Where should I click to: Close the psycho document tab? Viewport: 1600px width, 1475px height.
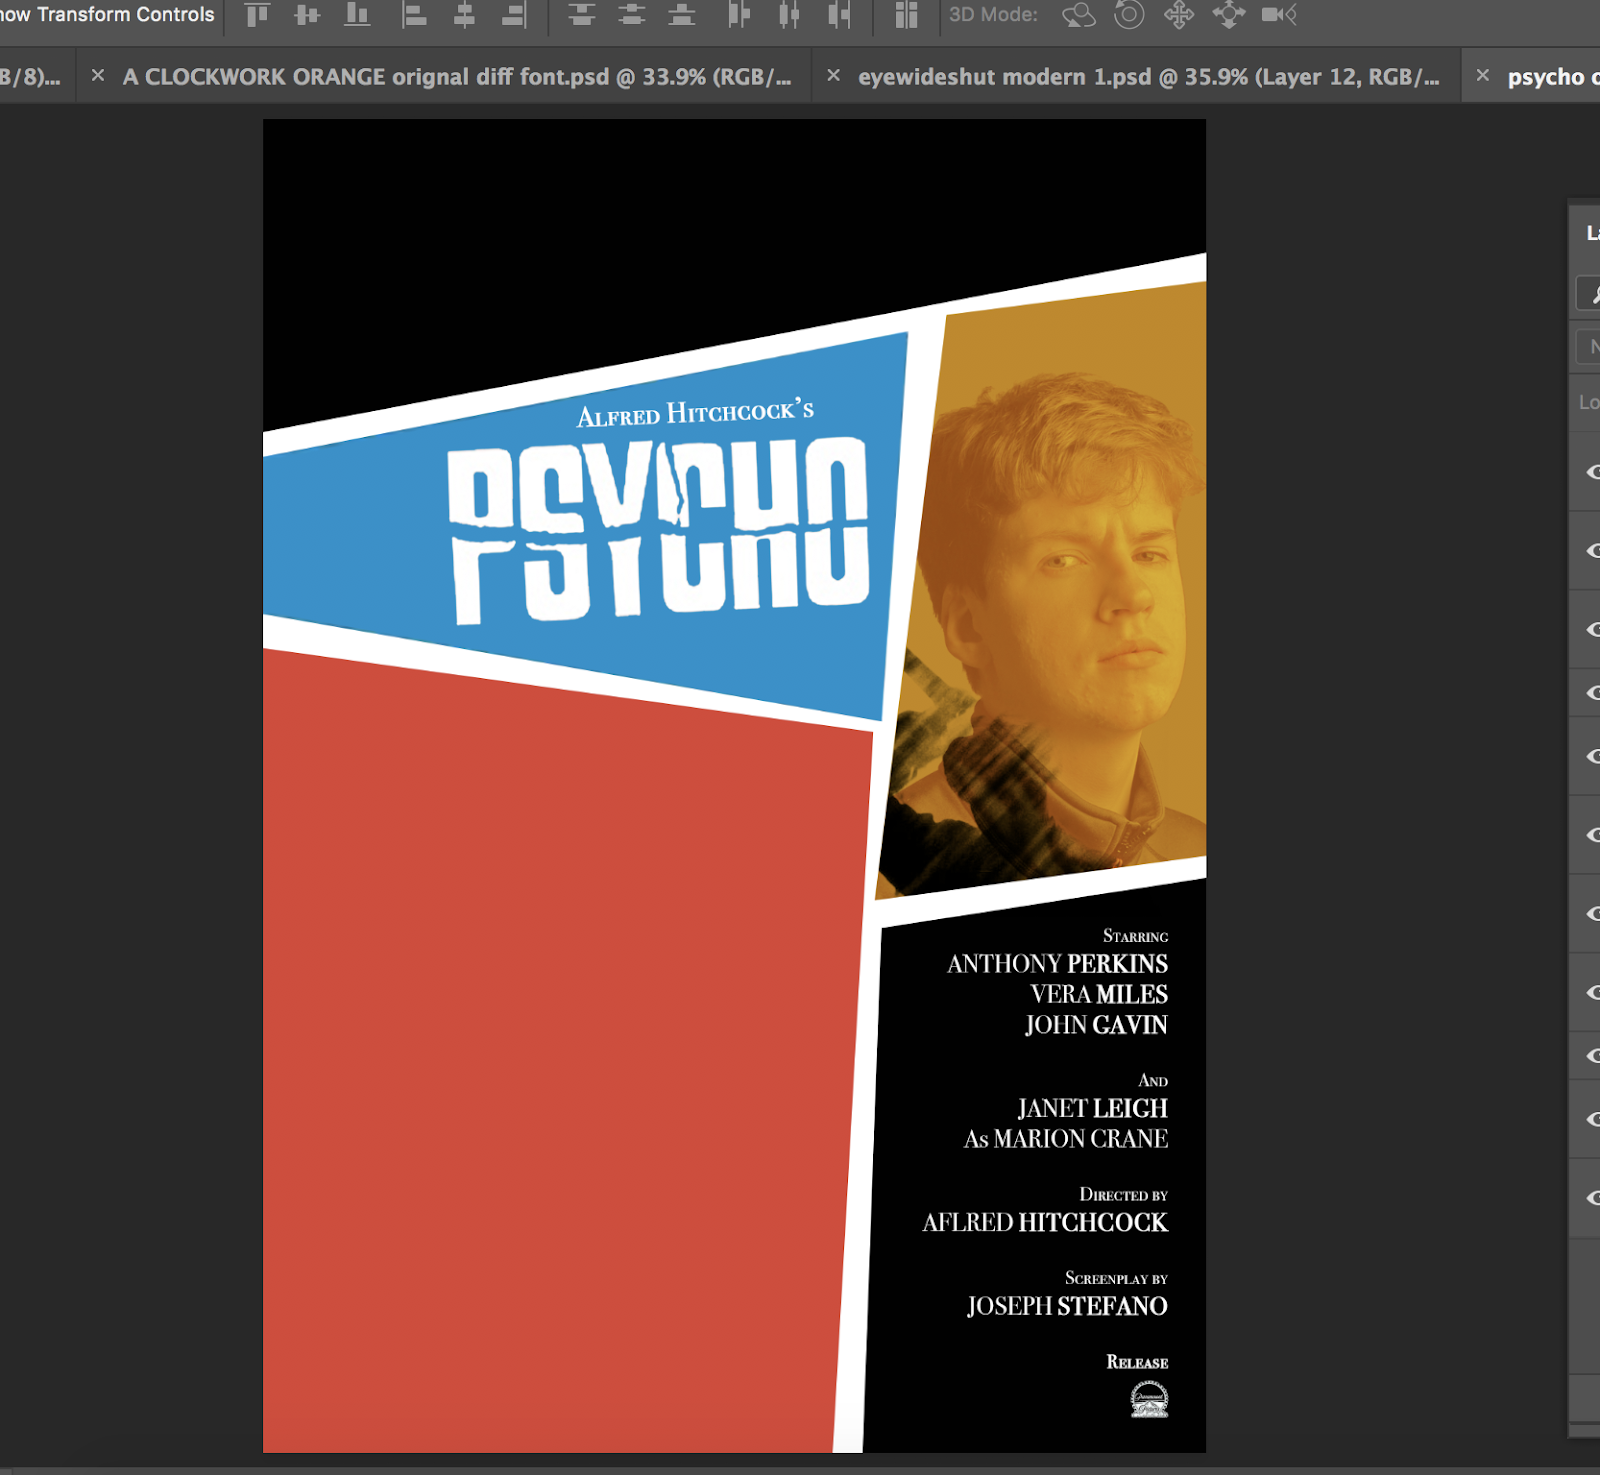coord(1482,75)
